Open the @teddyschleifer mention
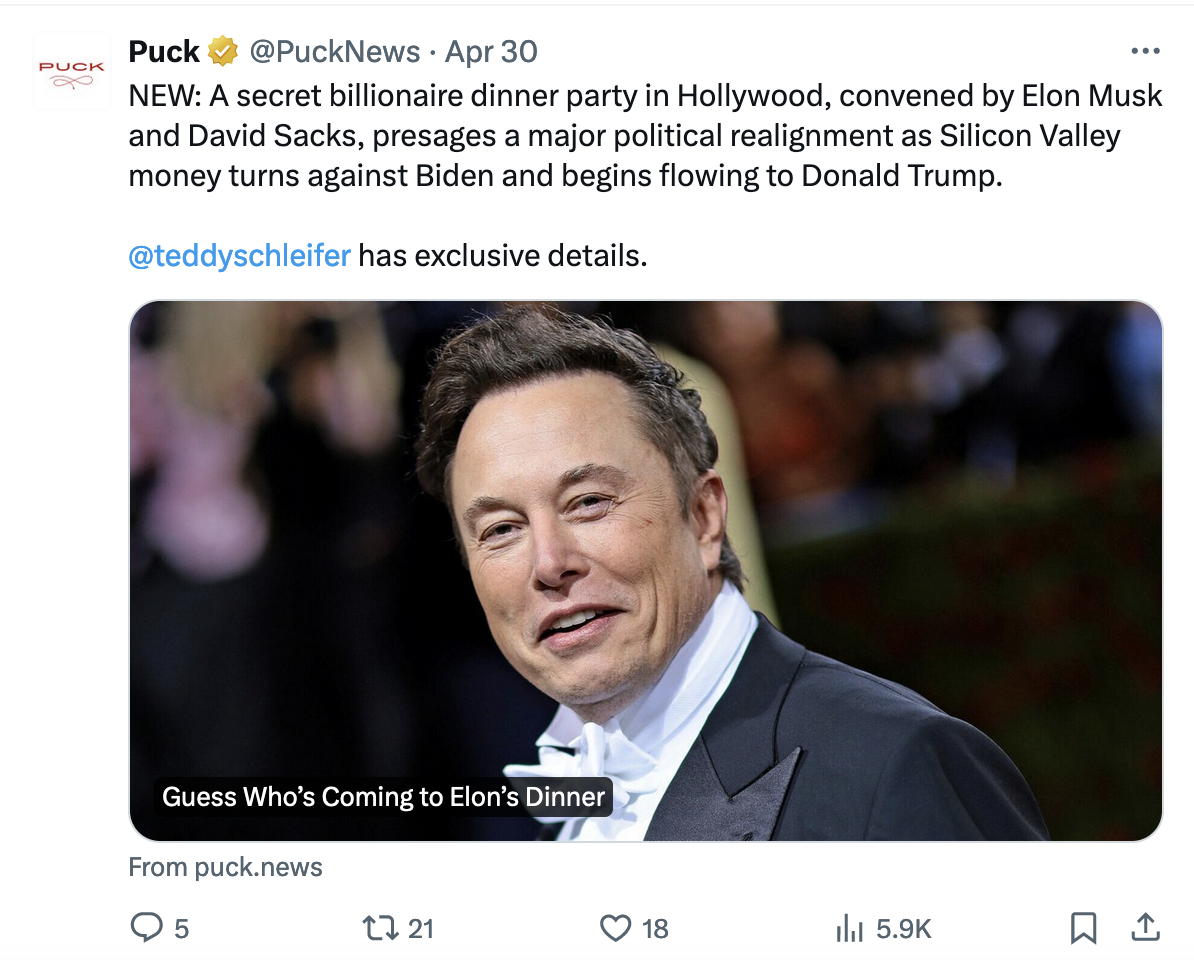This screenshot has width=1194, height=960. point(239,255)
